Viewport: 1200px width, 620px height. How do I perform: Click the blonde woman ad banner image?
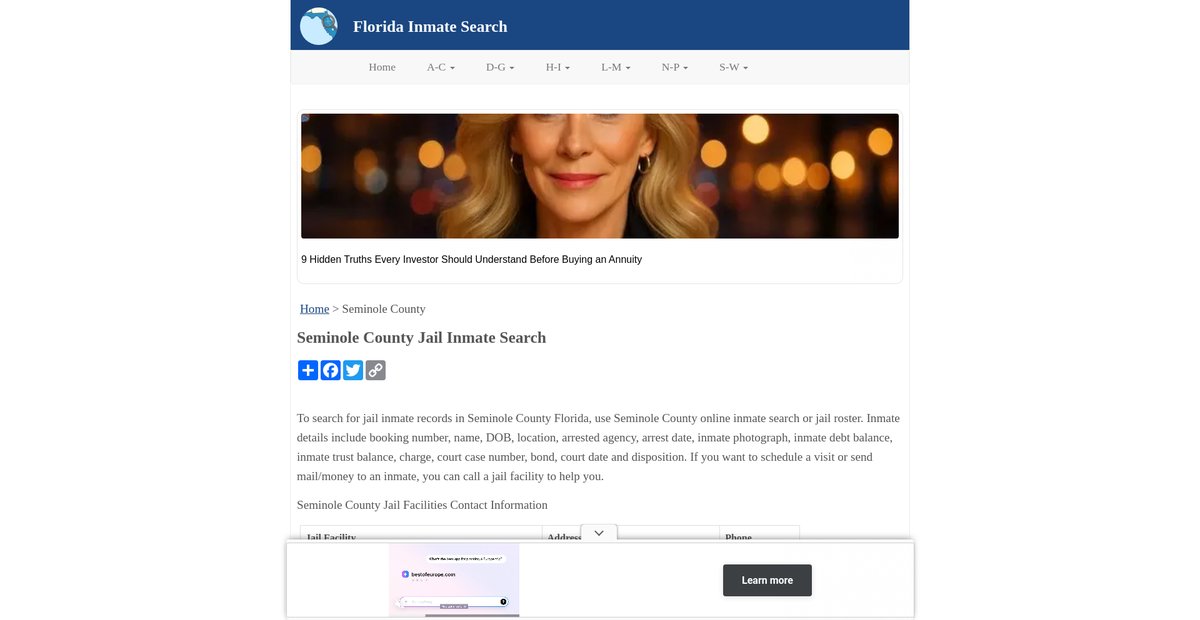tap(600, 176)
